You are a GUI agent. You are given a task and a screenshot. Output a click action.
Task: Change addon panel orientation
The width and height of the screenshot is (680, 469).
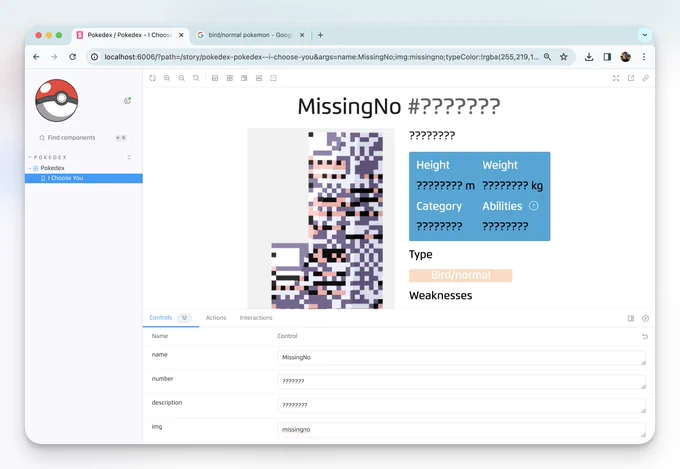631,318
